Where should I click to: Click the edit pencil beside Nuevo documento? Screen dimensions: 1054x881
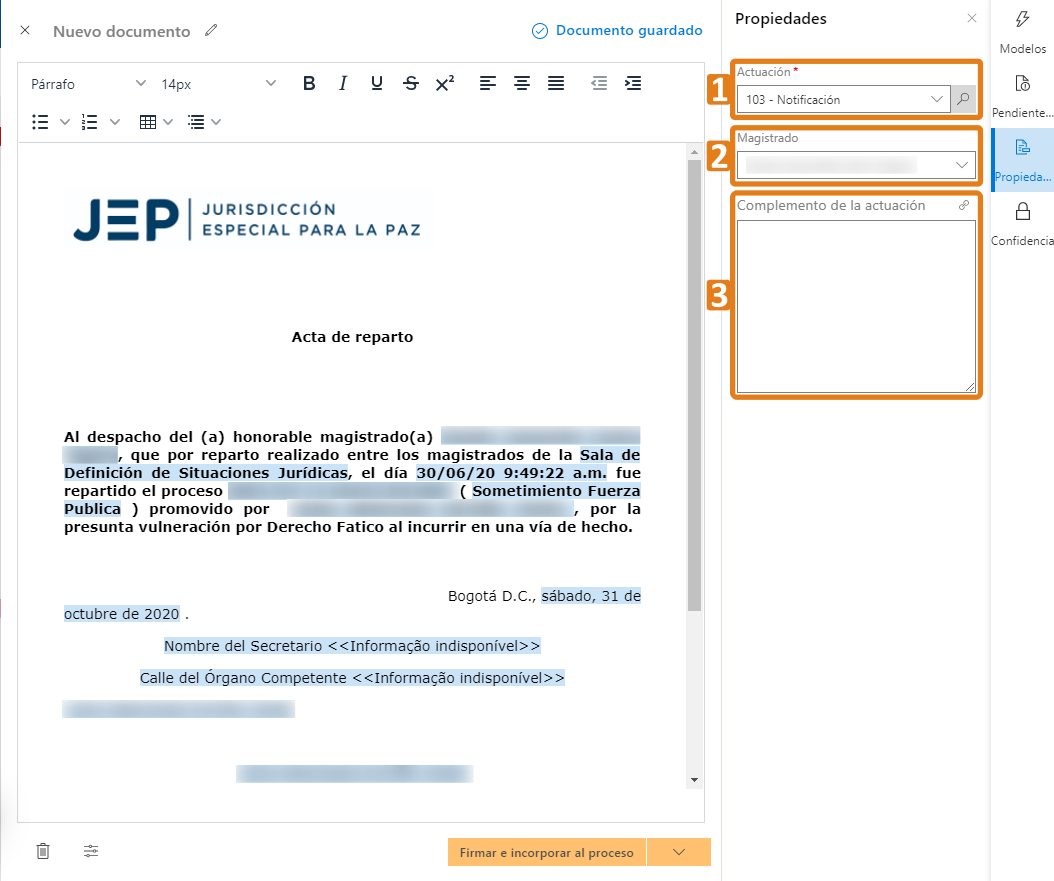210,31
